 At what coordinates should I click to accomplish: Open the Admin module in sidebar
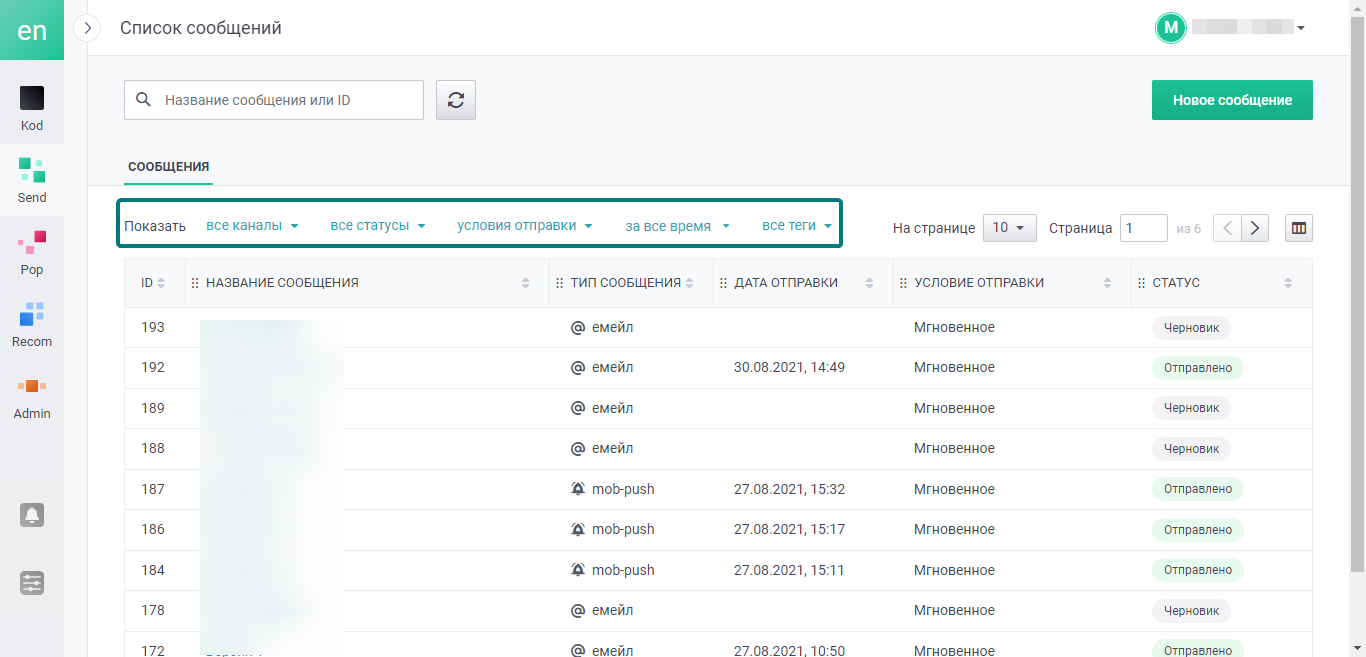[32, 397]
